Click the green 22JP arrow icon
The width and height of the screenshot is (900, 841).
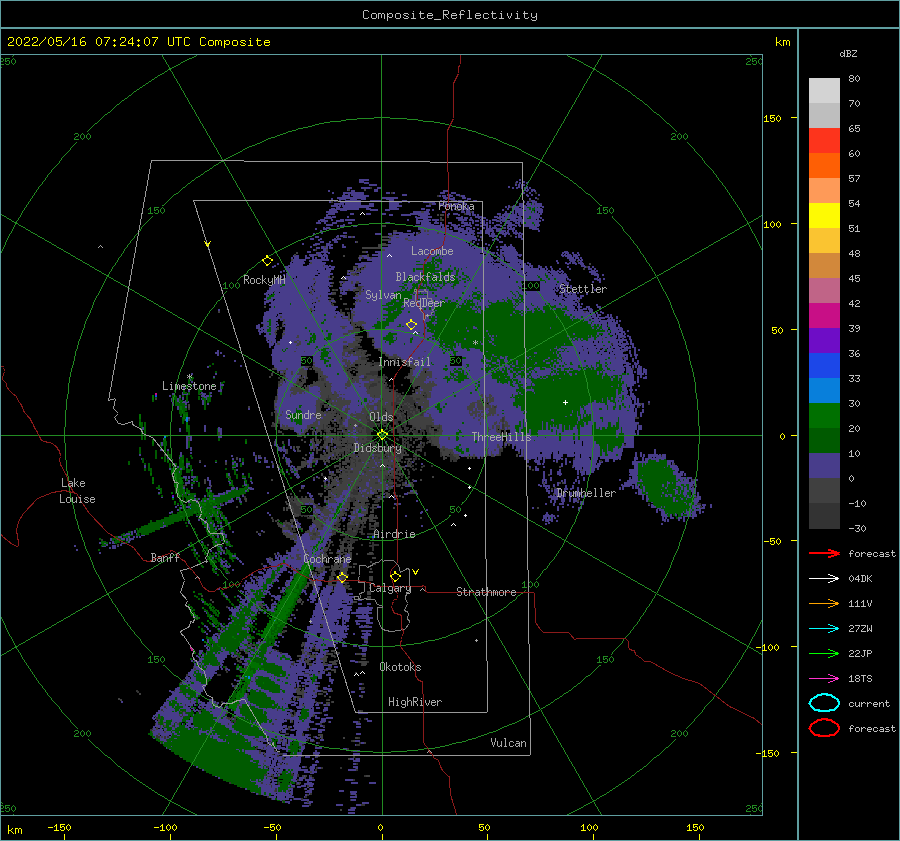pos(824,653)
